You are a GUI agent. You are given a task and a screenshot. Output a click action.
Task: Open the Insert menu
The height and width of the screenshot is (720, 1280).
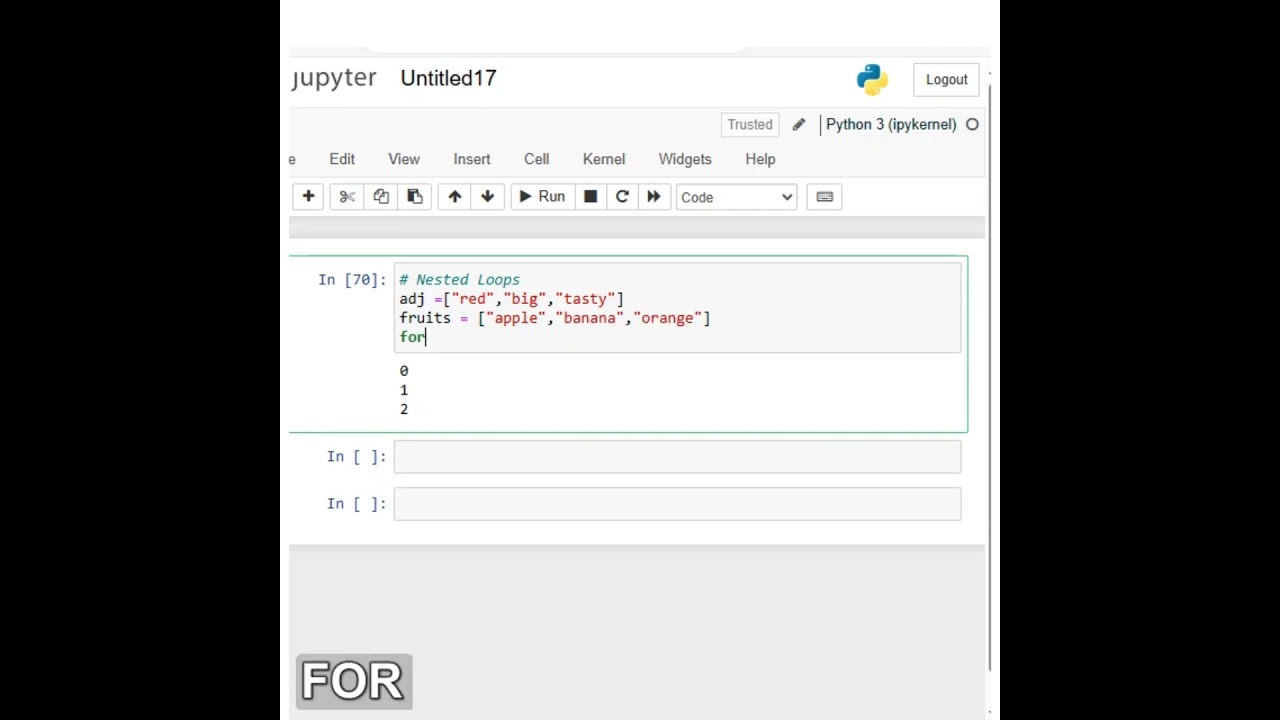pyautogui.click(x=472, y=159)
